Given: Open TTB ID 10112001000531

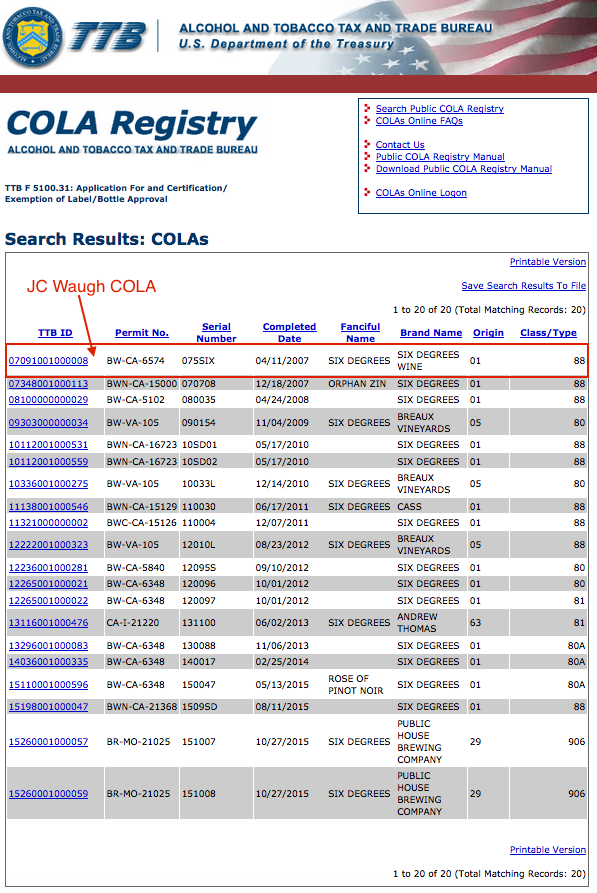Looking at the screenshot, I should coord(48,445).
